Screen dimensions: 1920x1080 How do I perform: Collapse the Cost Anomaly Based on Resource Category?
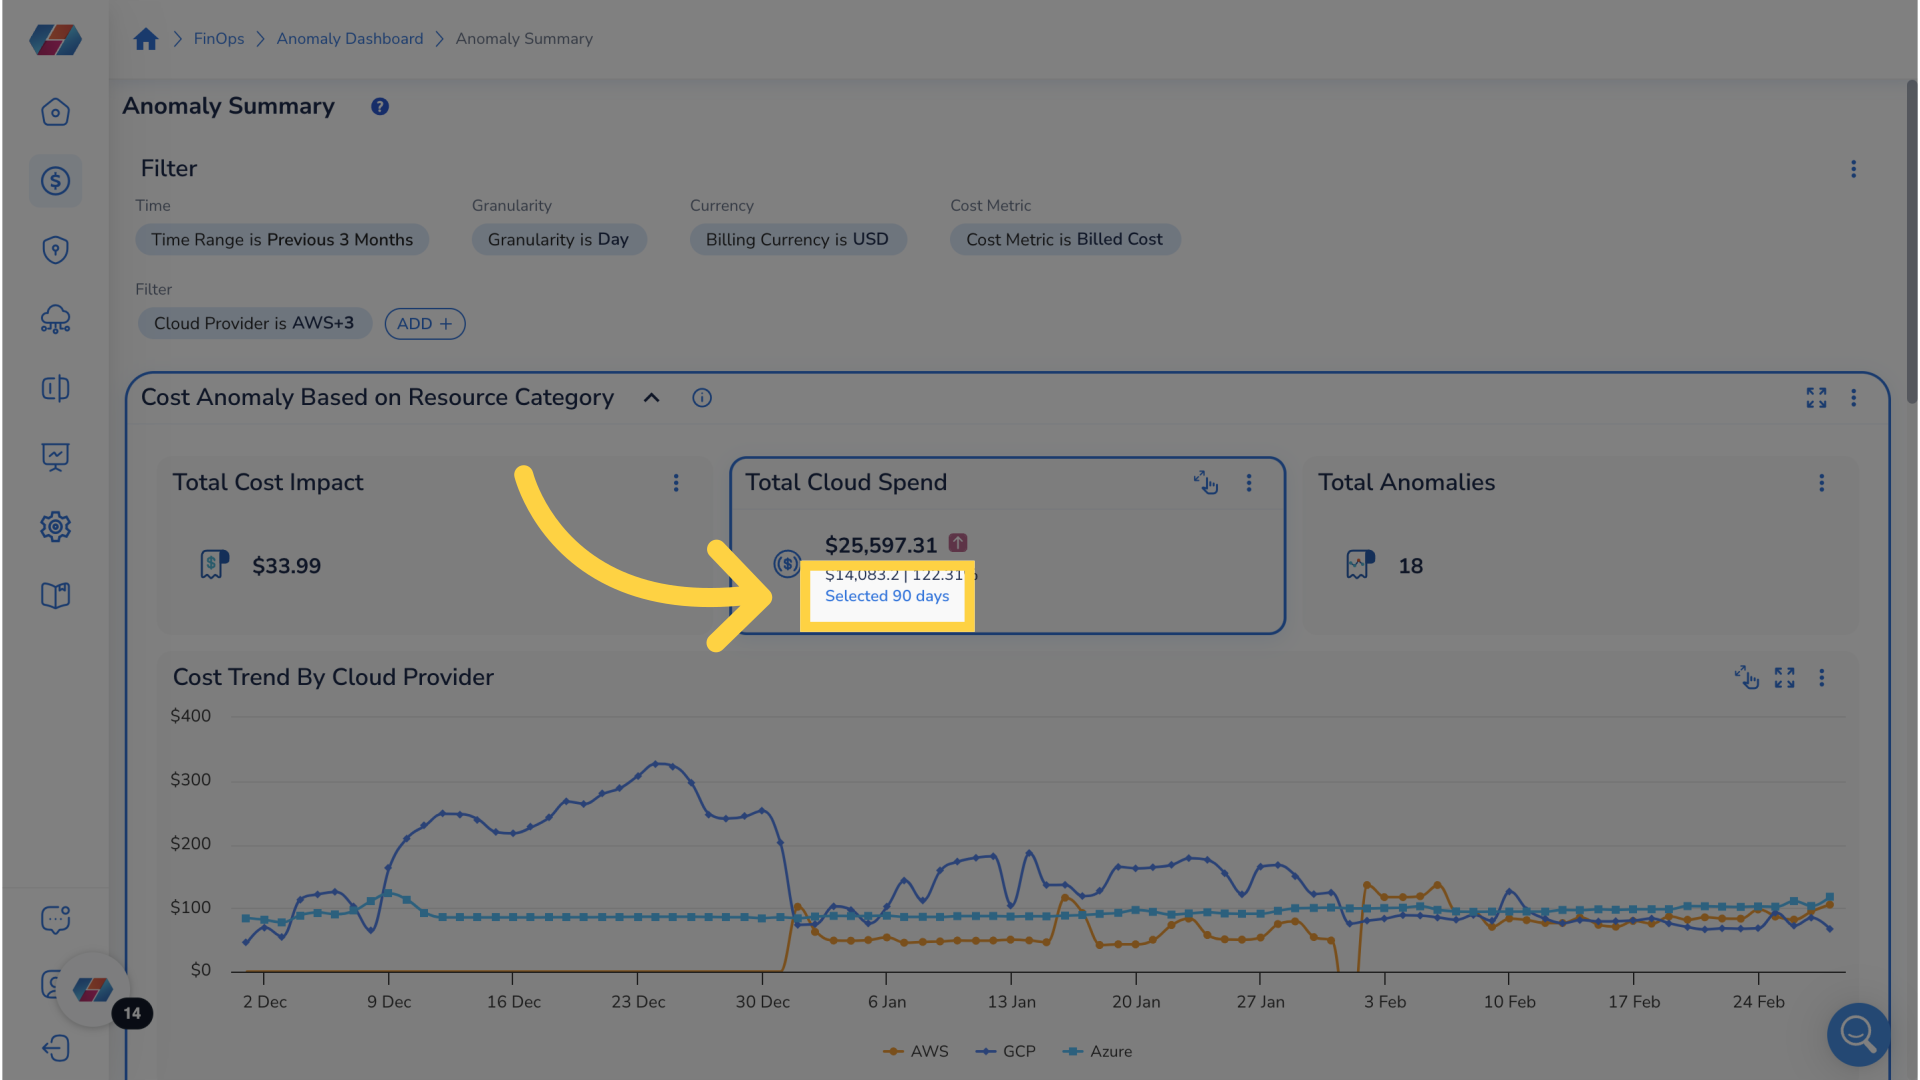pos(651,398)
